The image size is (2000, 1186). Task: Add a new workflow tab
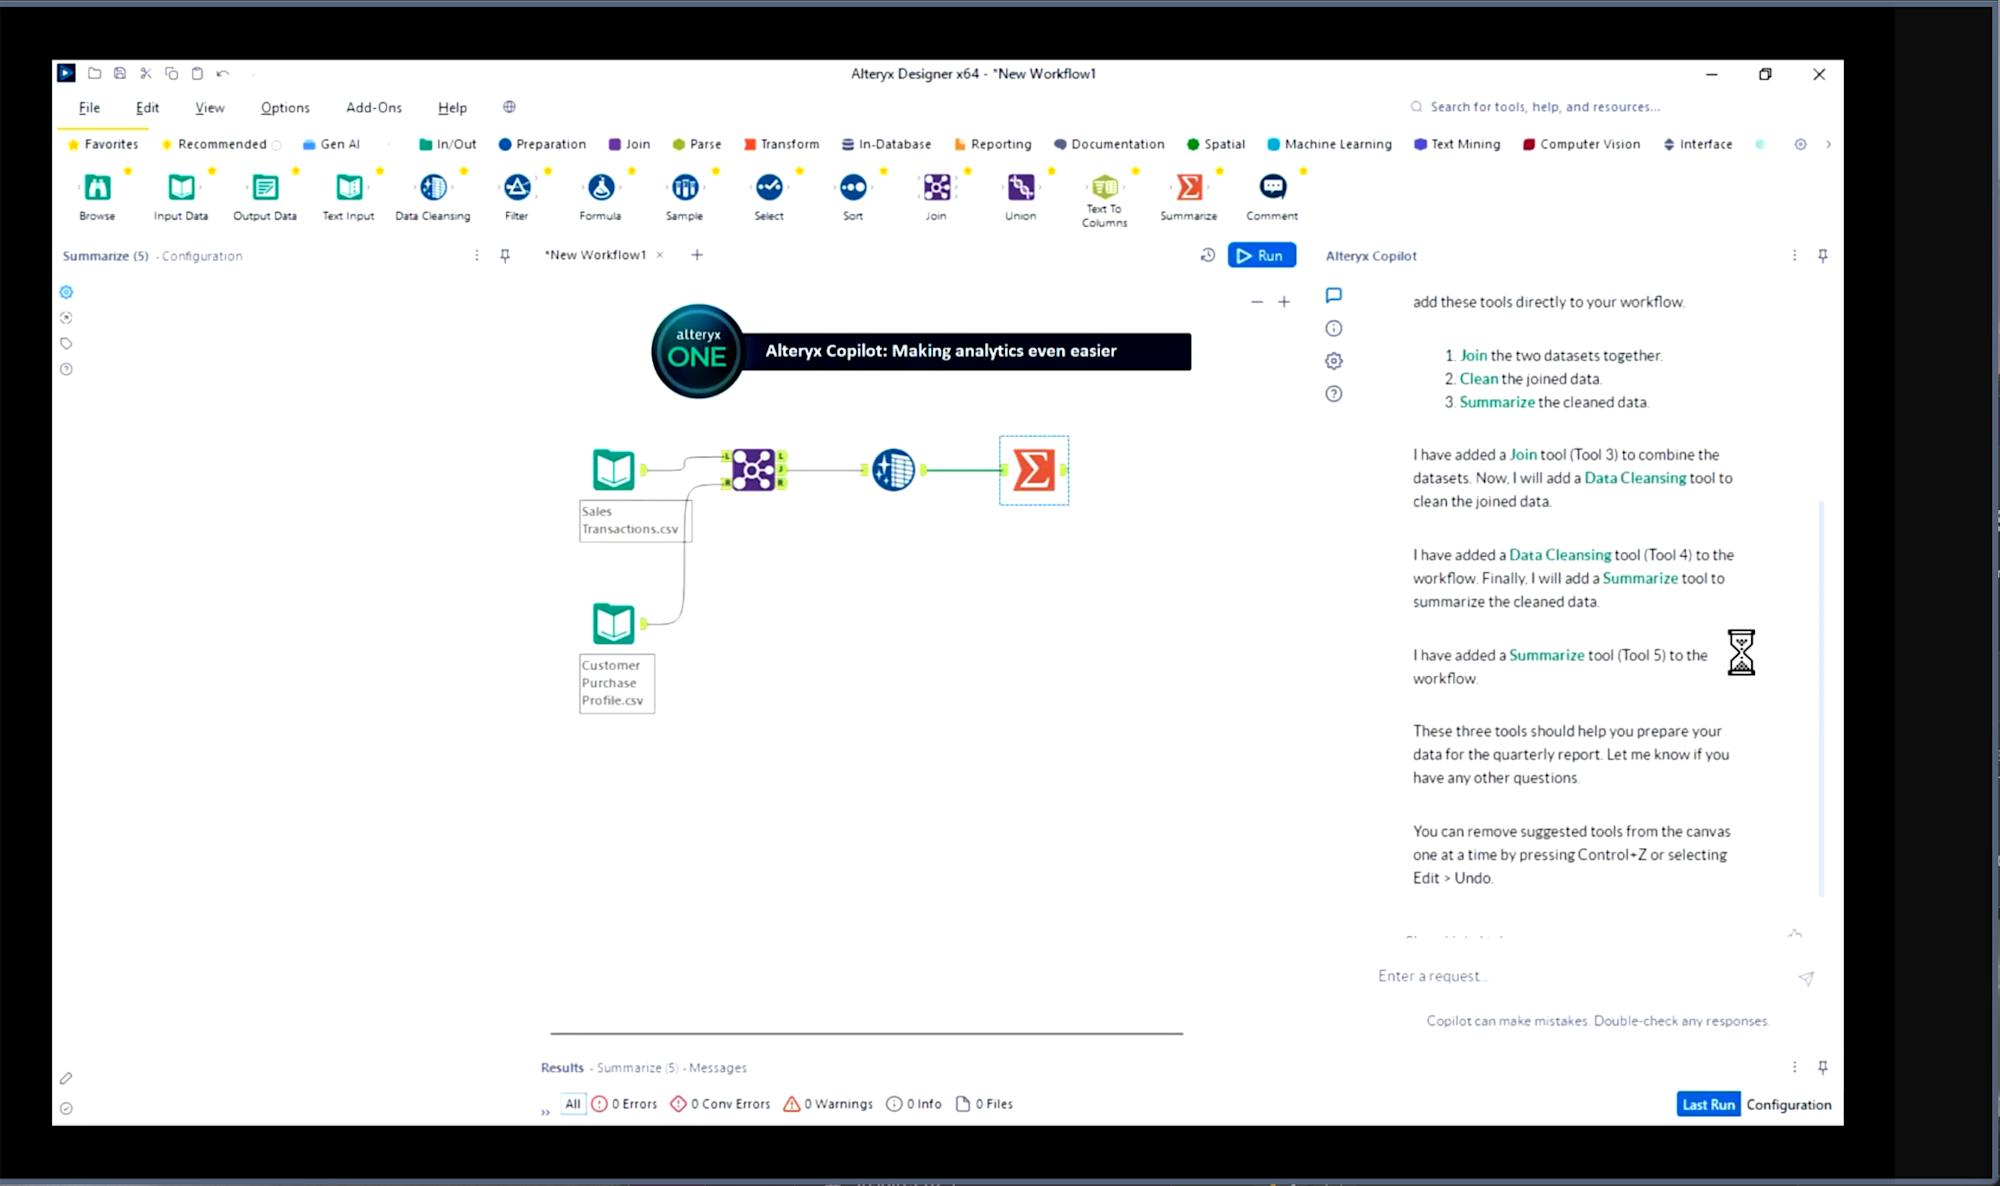pyautogui.click(x=697, y=255)
